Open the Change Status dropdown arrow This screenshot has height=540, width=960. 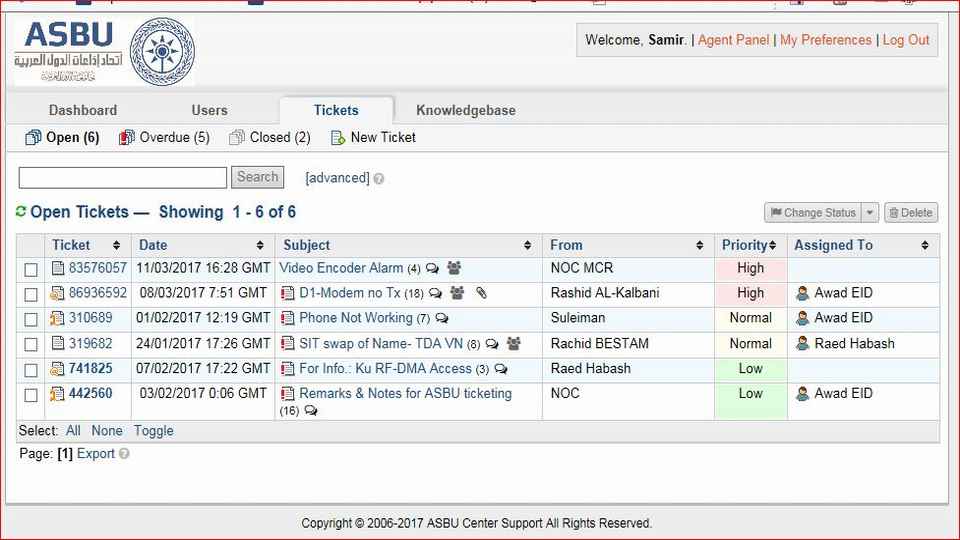pyautogui.click(x=869, y=212)
